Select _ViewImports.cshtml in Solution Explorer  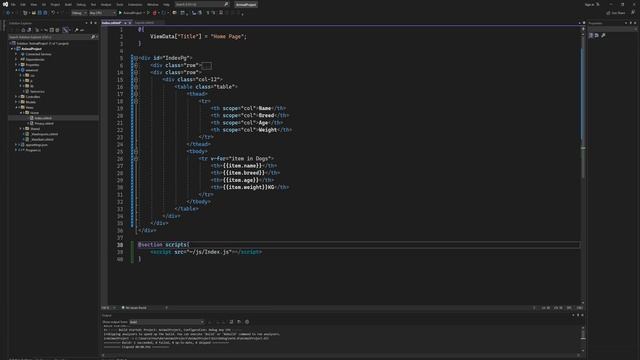pos(44,134)
